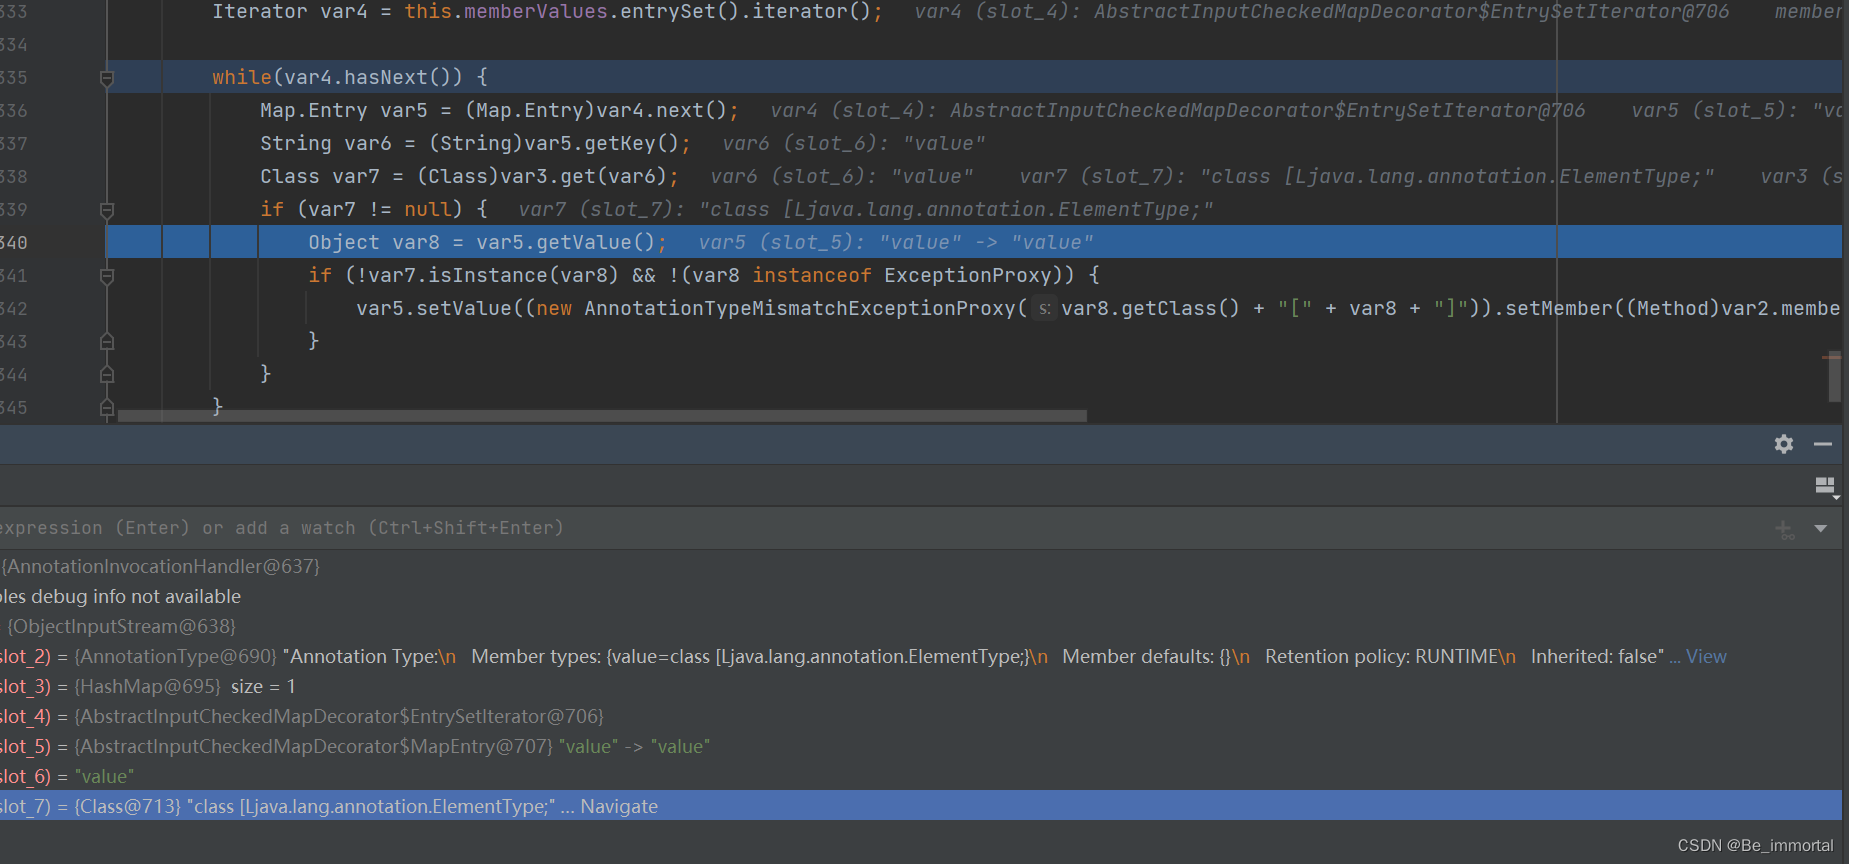1849x864 pixels.
Task: Click the line 340 'Object var8 = var5.getValue()' code
Action: 487,242
